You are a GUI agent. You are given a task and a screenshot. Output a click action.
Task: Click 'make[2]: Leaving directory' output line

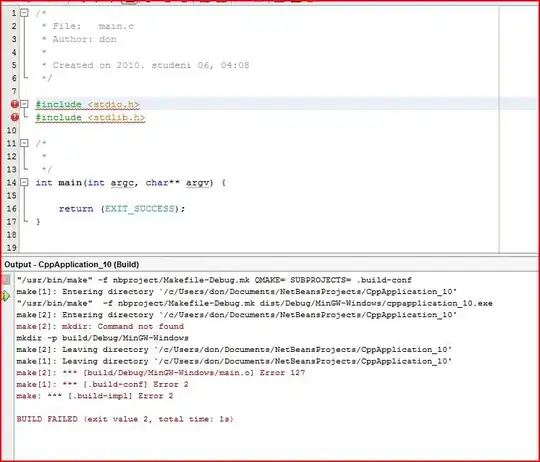click(234, 350)
